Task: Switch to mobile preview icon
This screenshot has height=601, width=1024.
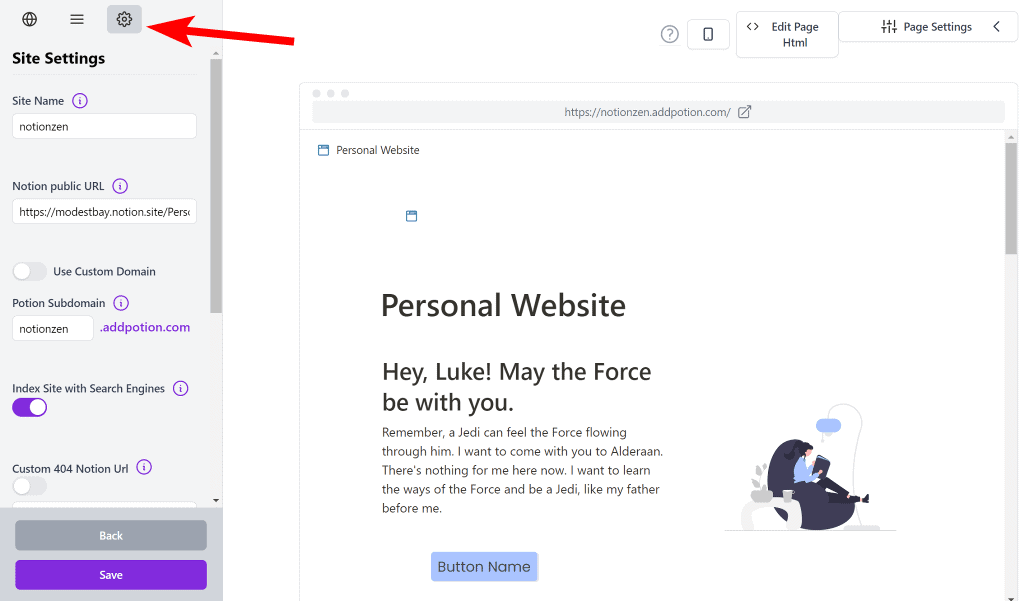Action: tap(708, 34)
